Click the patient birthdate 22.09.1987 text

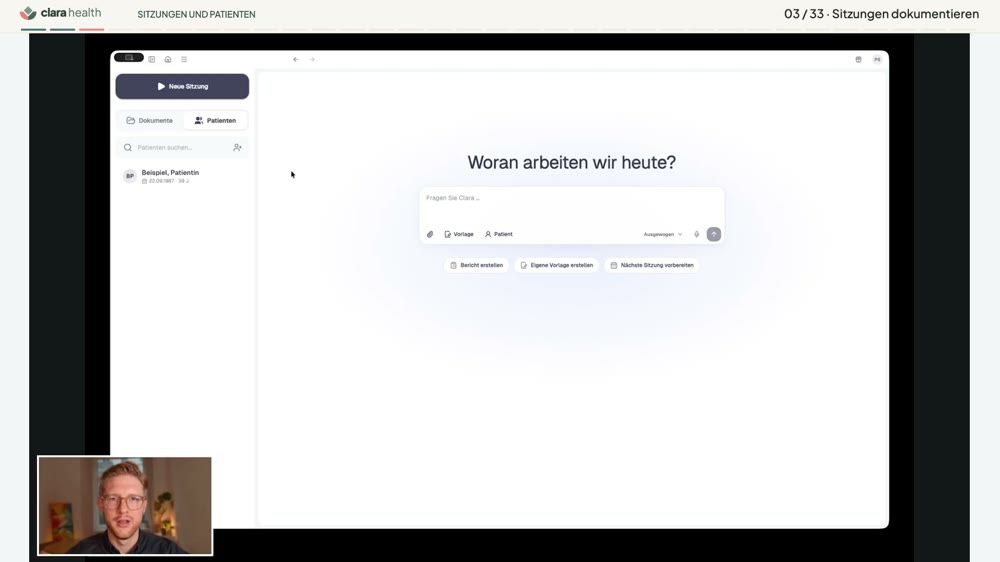[161, 181]
